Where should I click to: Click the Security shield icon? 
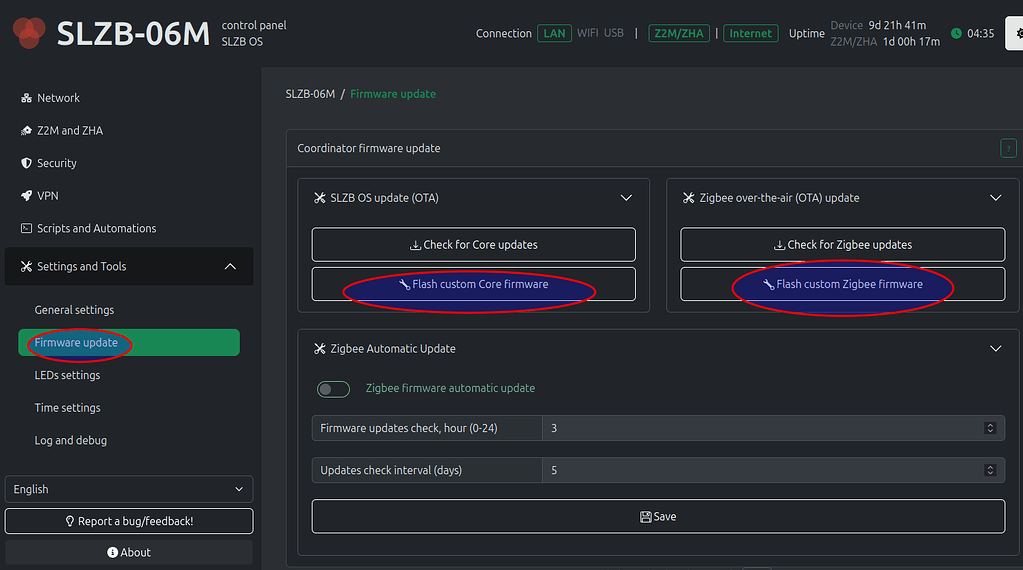click(26, 163)
